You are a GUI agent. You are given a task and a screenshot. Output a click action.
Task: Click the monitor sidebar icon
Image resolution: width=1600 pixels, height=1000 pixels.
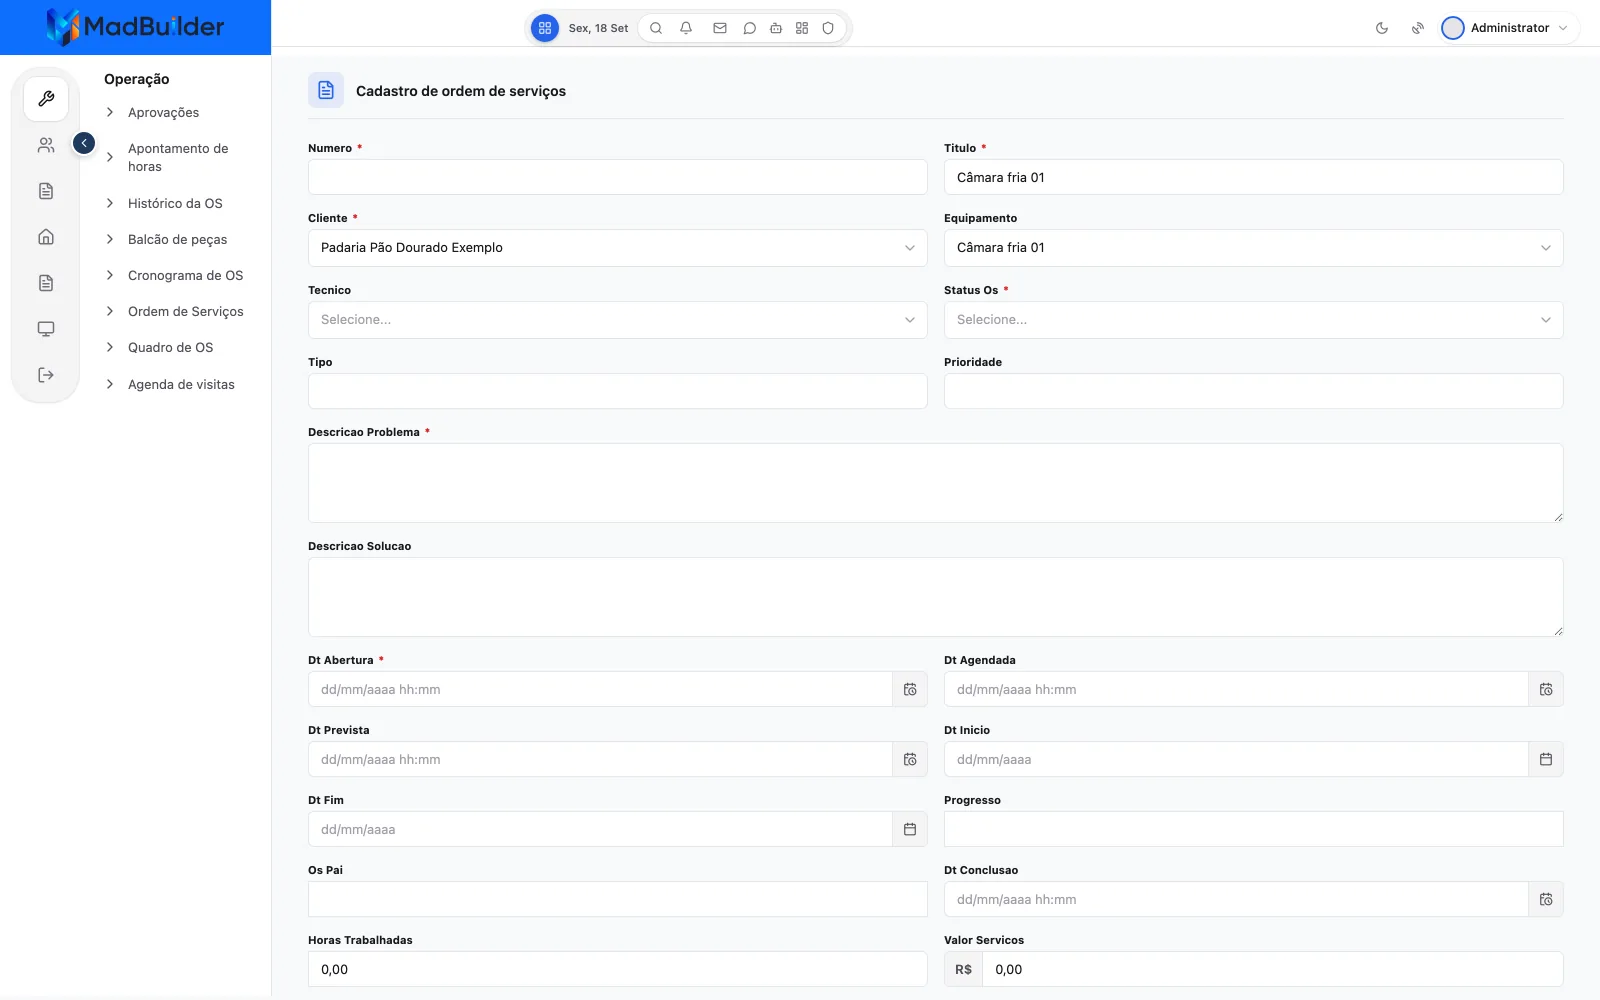[46, 329]
